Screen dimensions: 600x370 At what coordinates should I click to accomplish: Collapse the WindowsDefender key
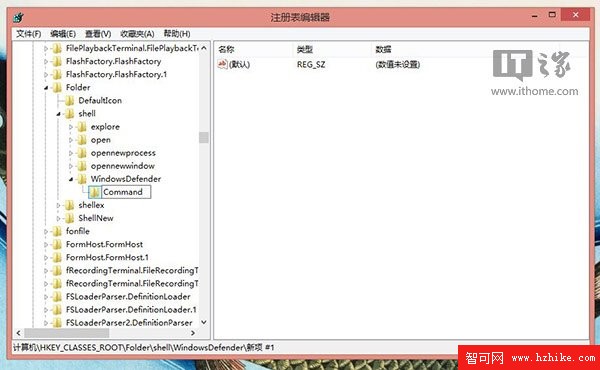tap(71, 179)
